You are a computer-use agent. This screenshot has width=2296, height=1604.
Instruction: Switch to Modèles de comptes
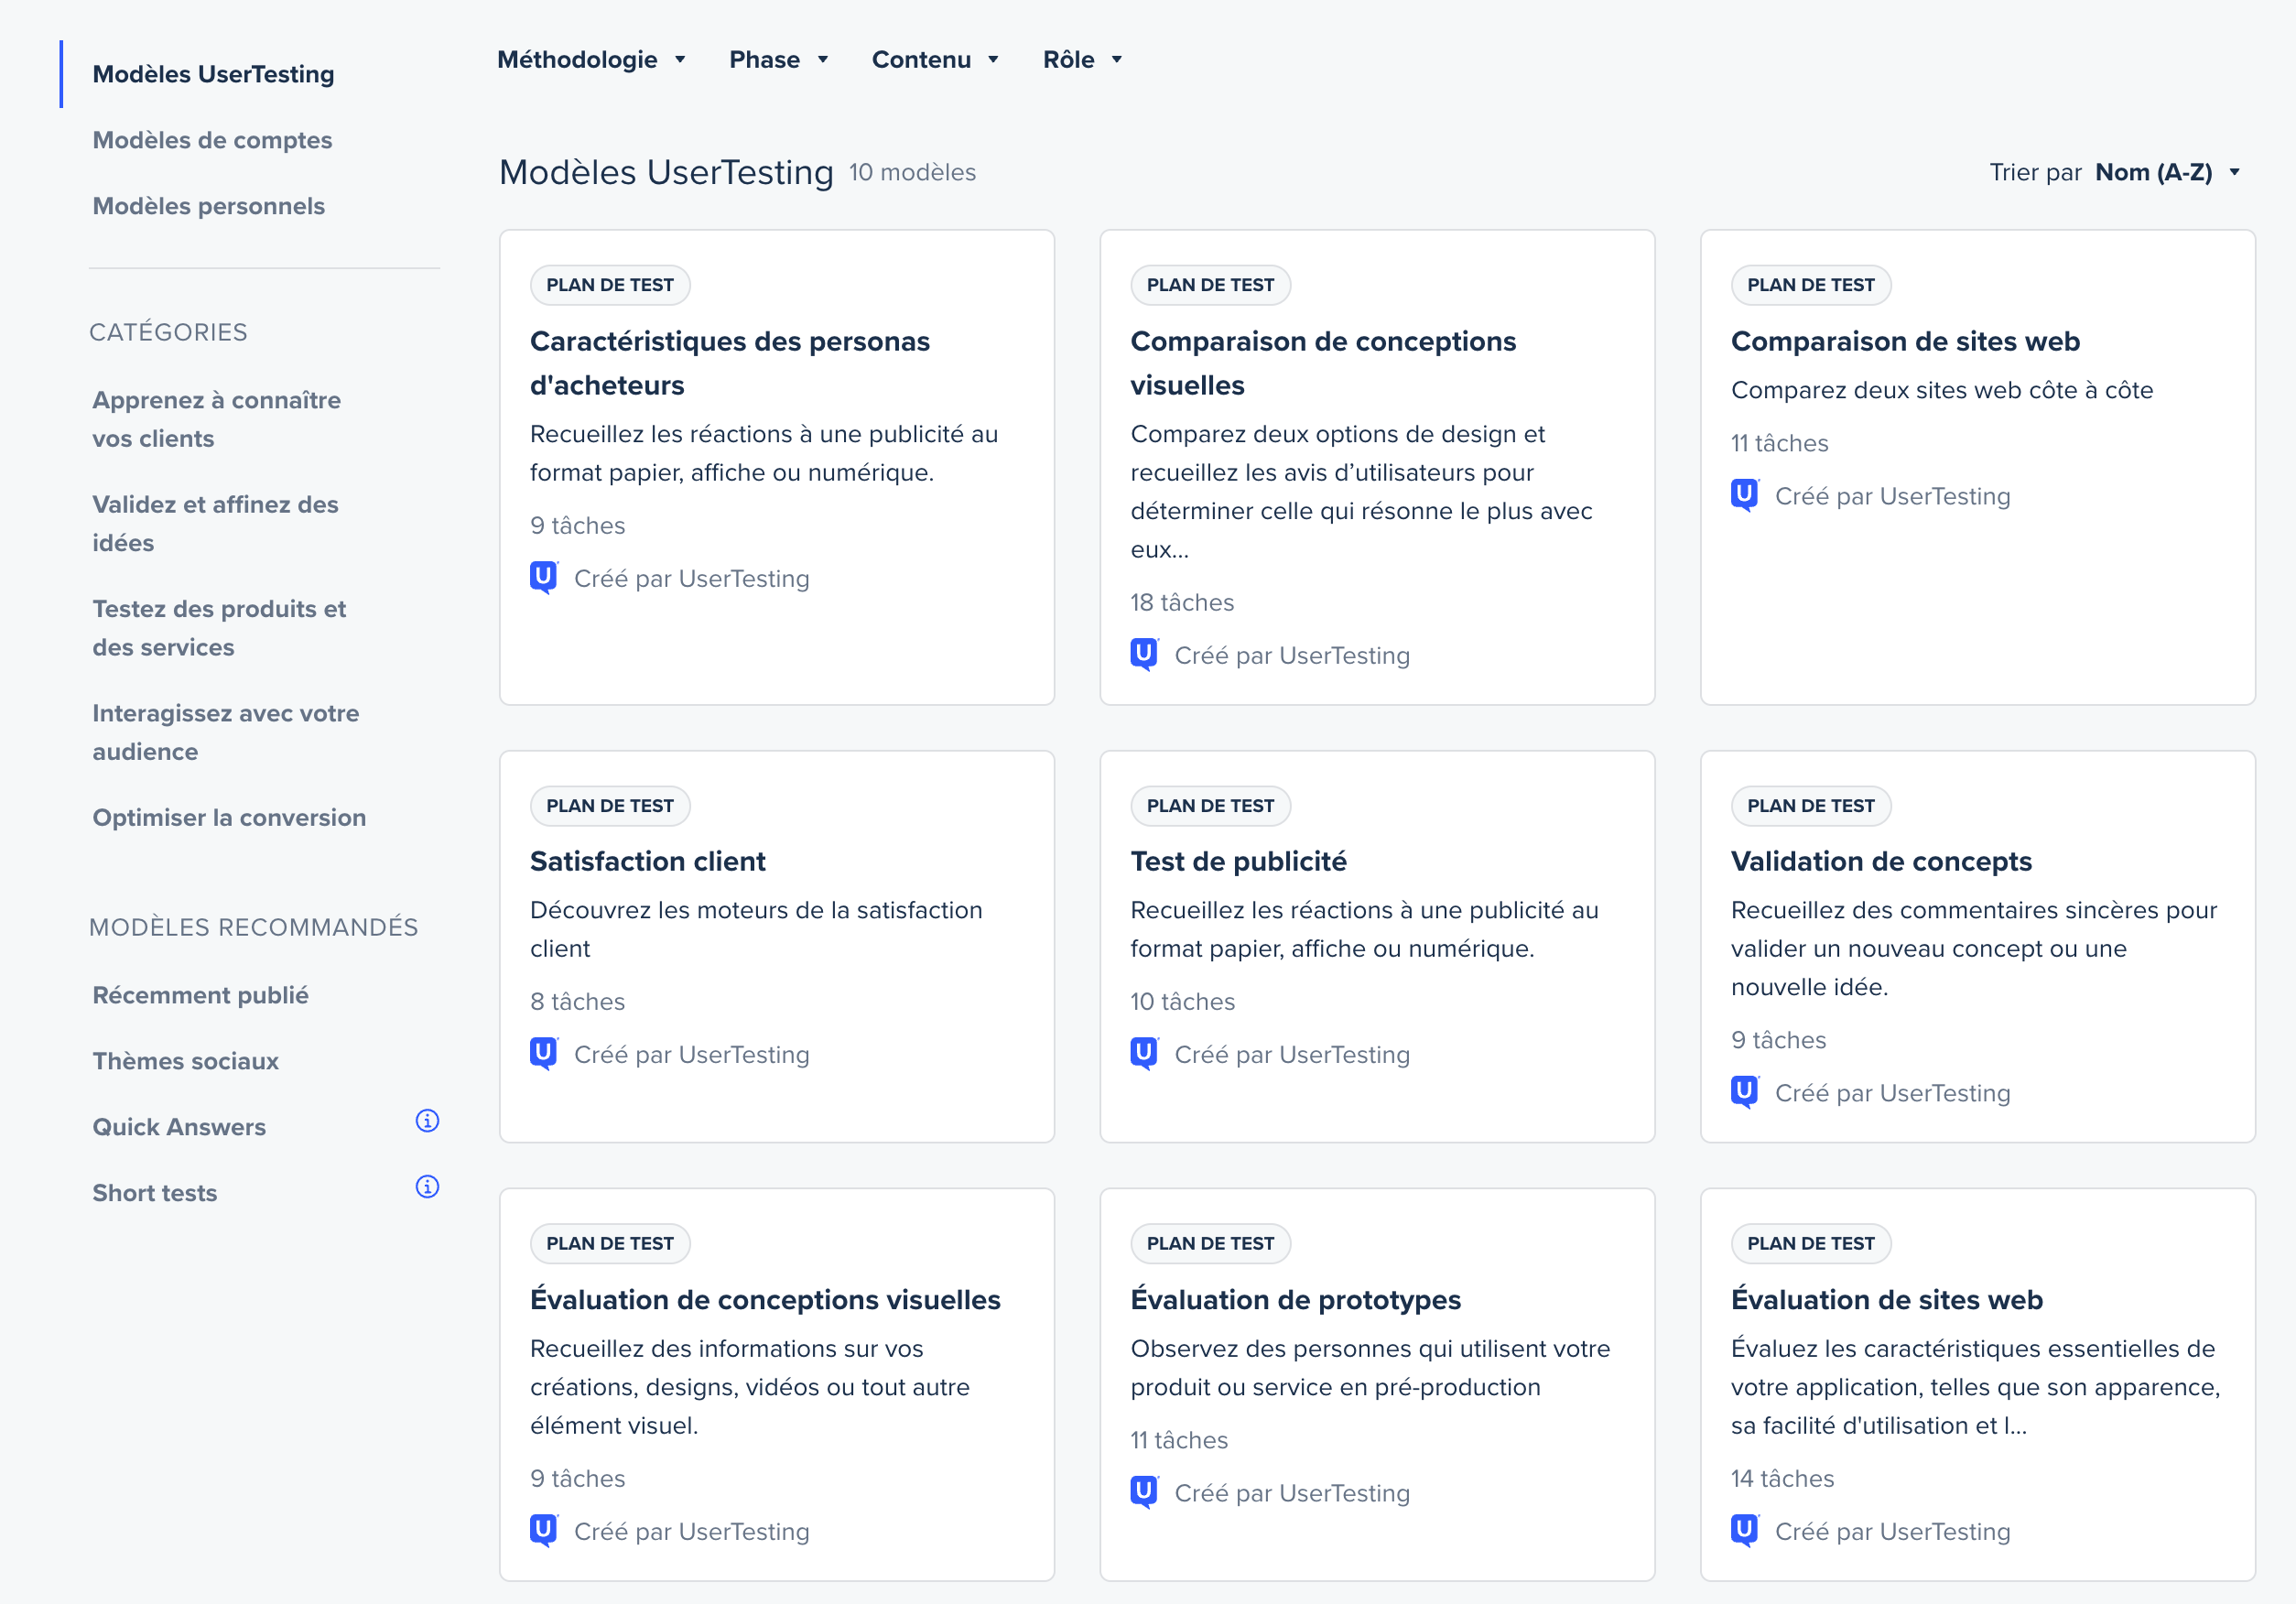point(212,140)
